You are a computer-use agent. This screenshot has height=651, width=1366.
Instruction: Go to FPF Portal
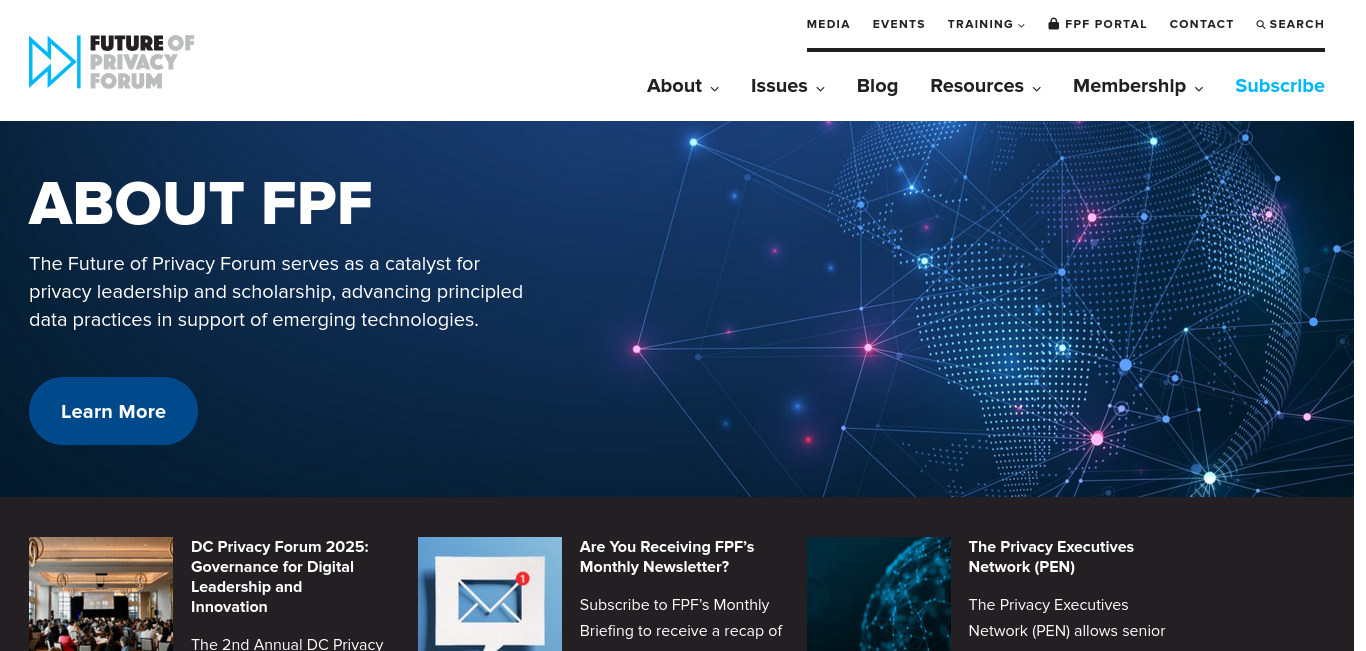[1106, 24]
